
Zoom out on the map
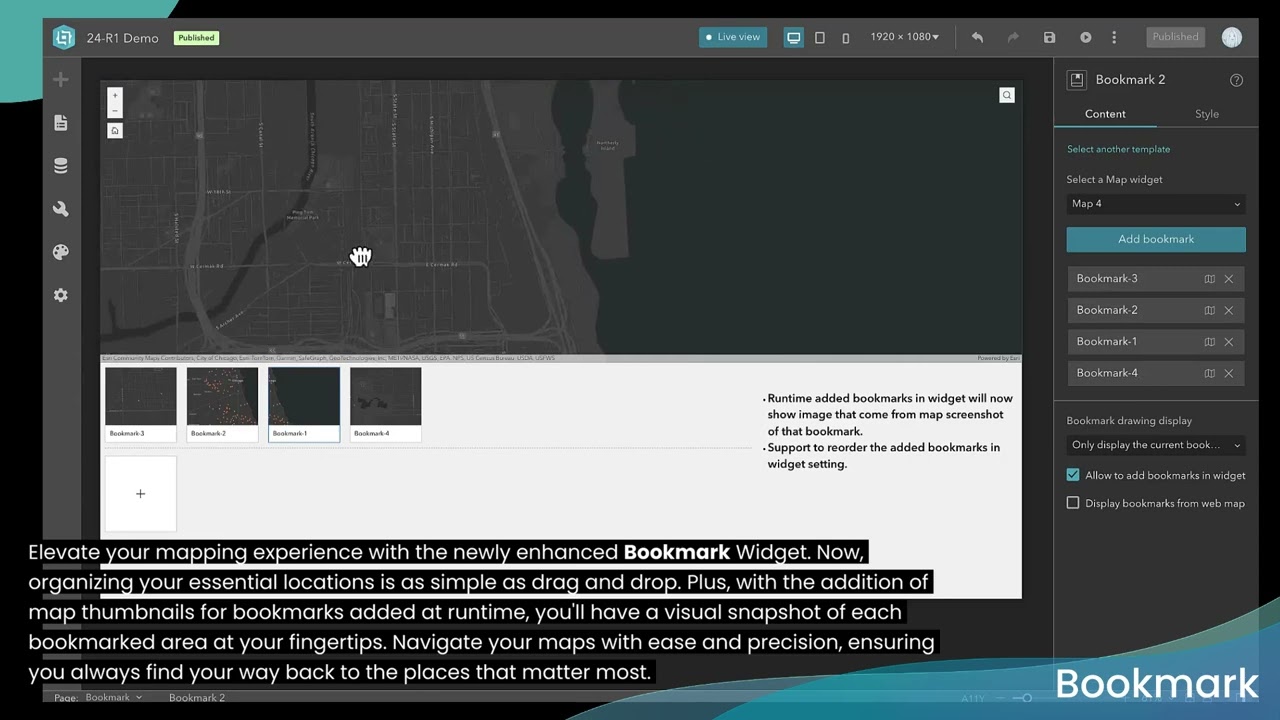click(115, 110)
